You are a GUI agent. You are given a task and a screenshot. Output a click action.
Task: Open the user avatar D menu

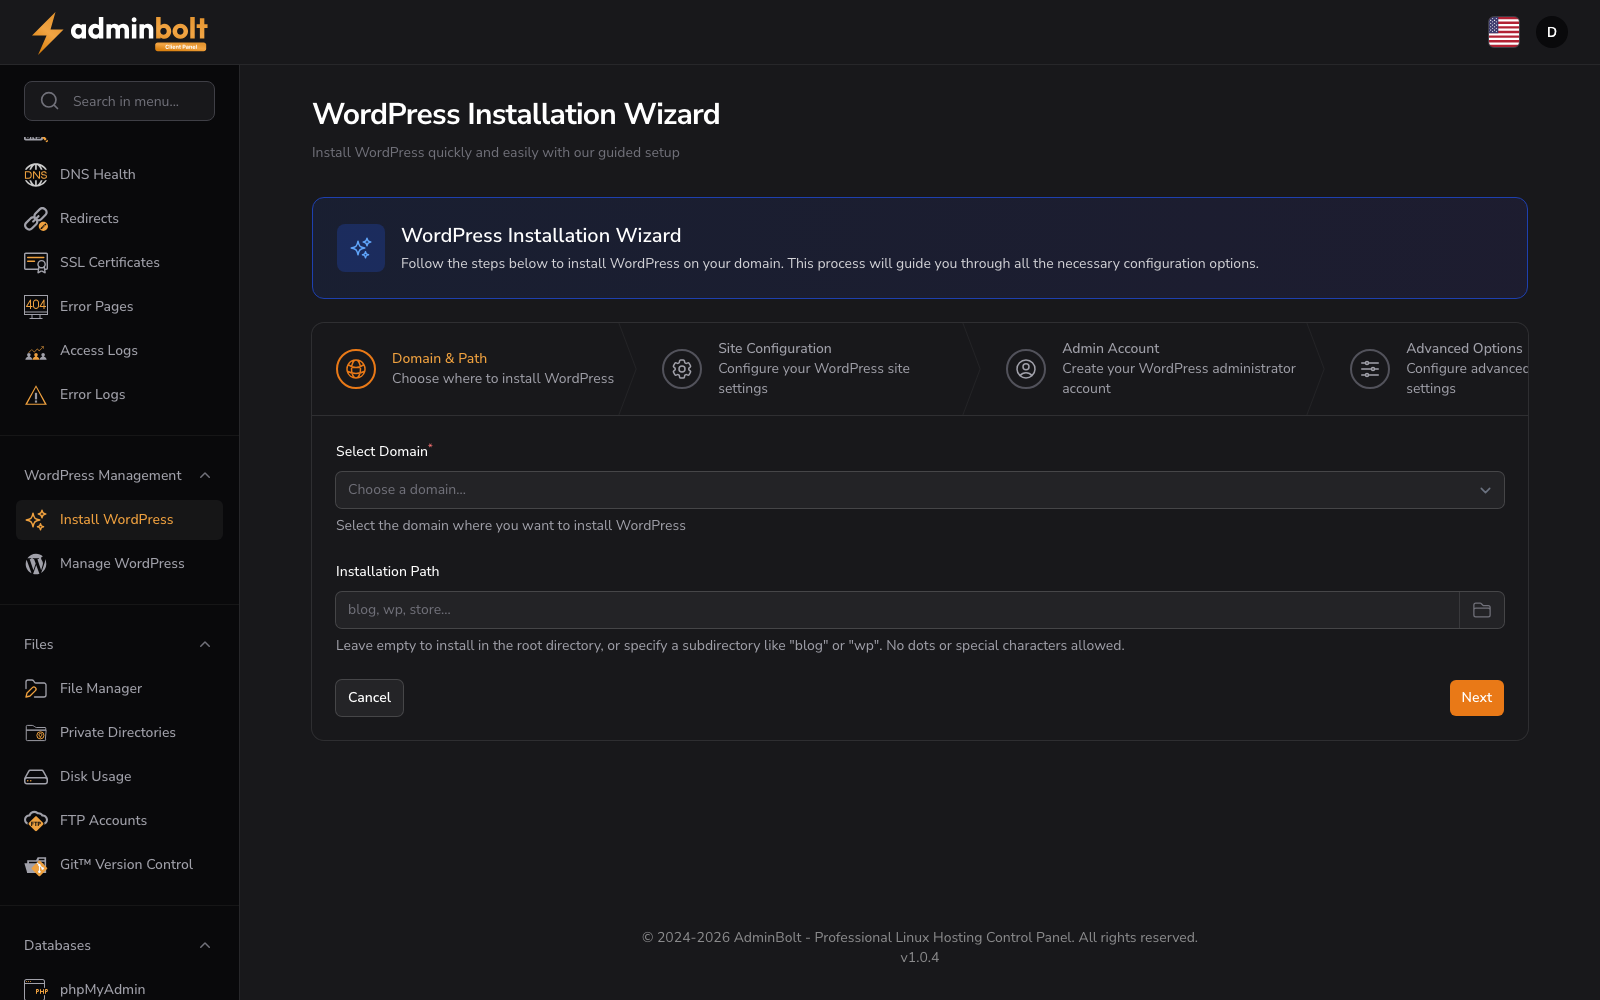click(x=1552, y=32)
